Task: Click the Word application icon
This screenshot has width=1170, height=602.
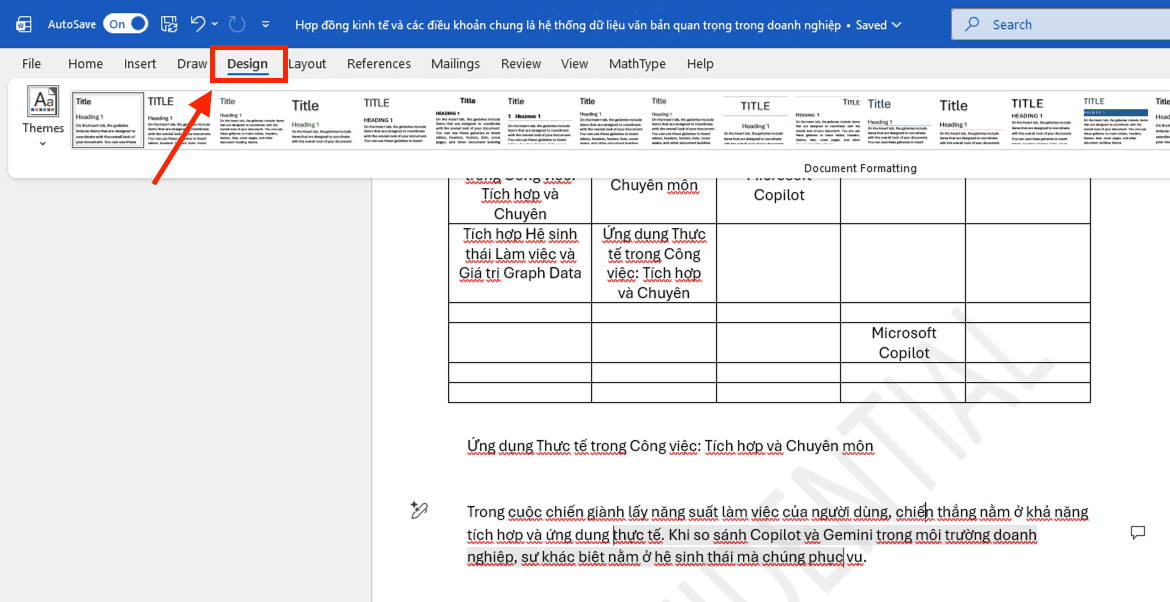Action: click(x=24, y=24)
